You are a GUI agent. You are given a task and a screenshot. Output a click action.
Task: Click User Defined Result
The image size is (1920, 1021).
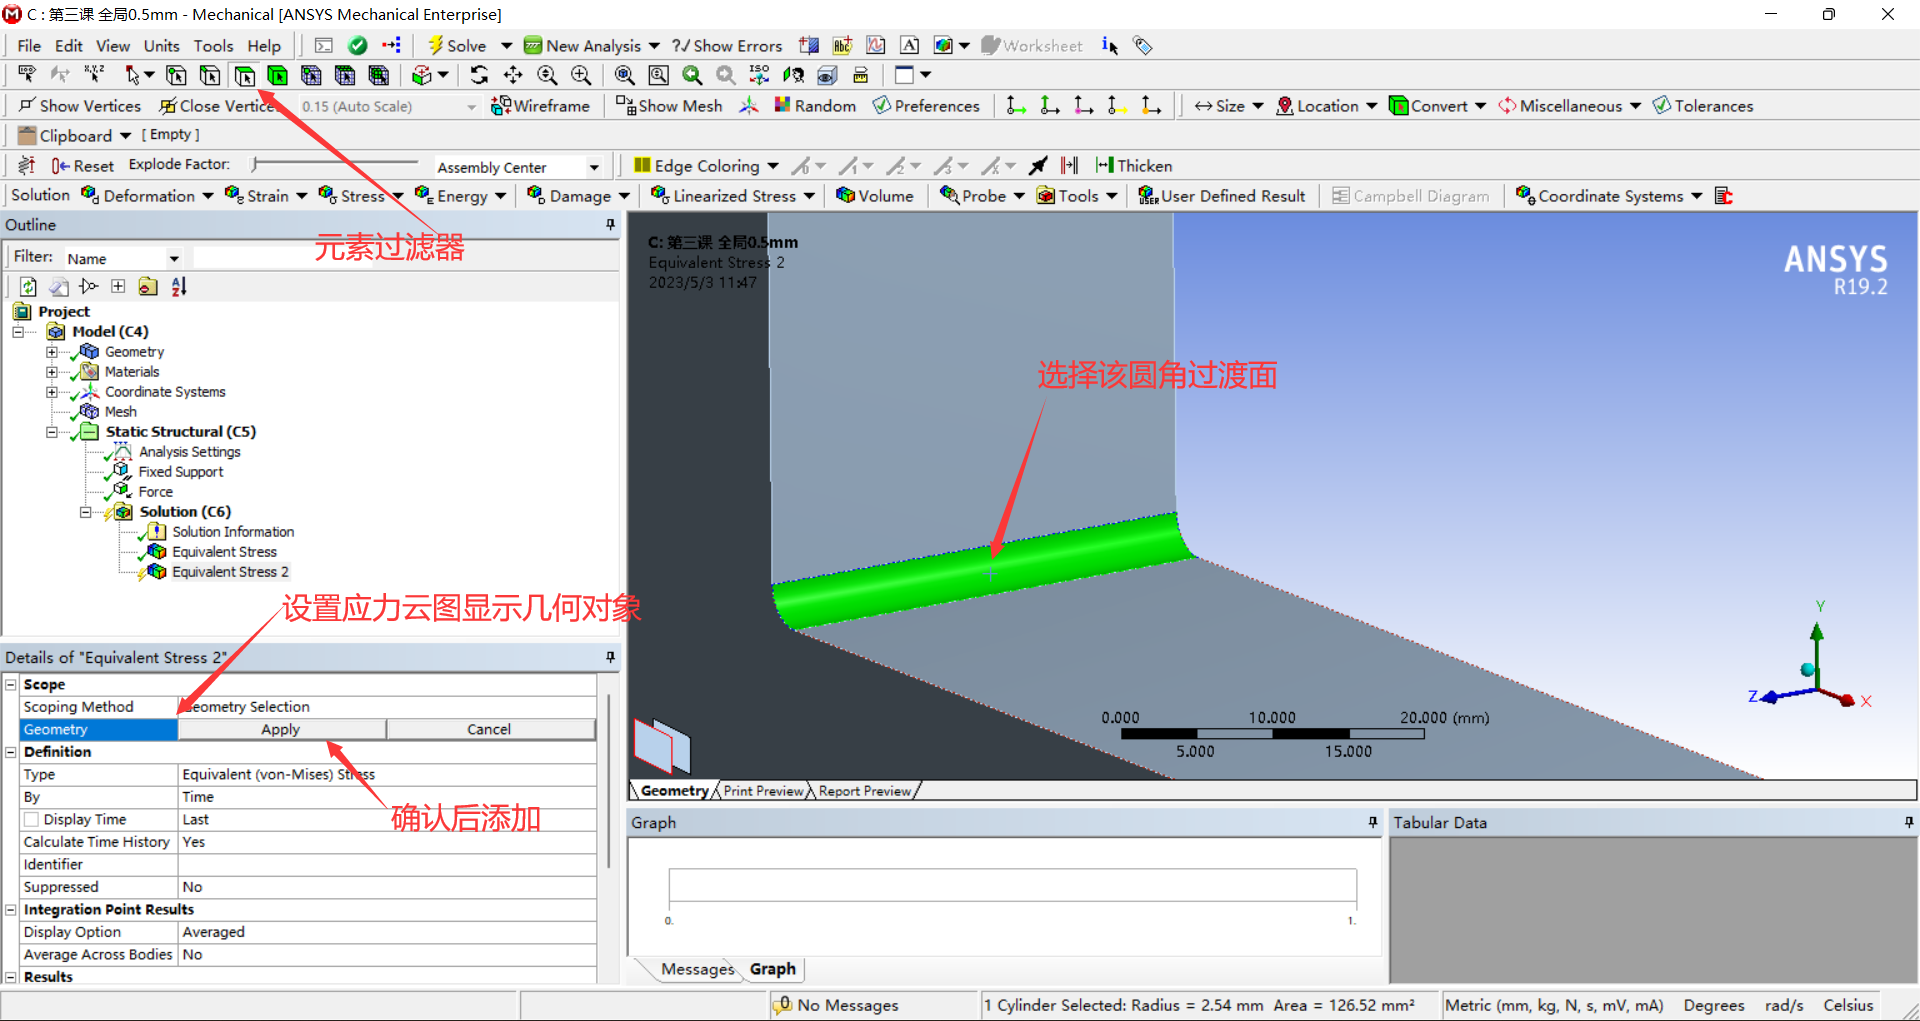(1222, 196)
